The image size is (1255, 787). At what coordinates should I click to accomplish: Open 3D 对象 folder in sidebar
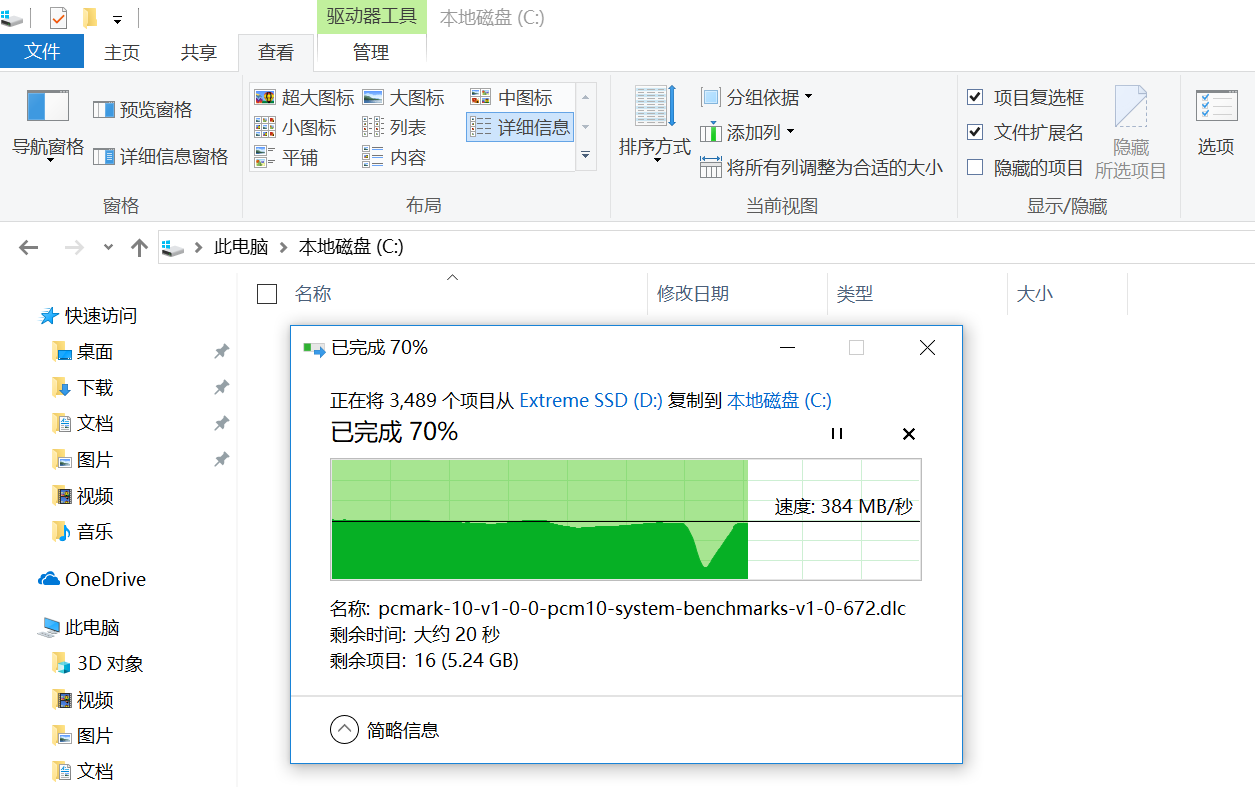pos(98,663)
